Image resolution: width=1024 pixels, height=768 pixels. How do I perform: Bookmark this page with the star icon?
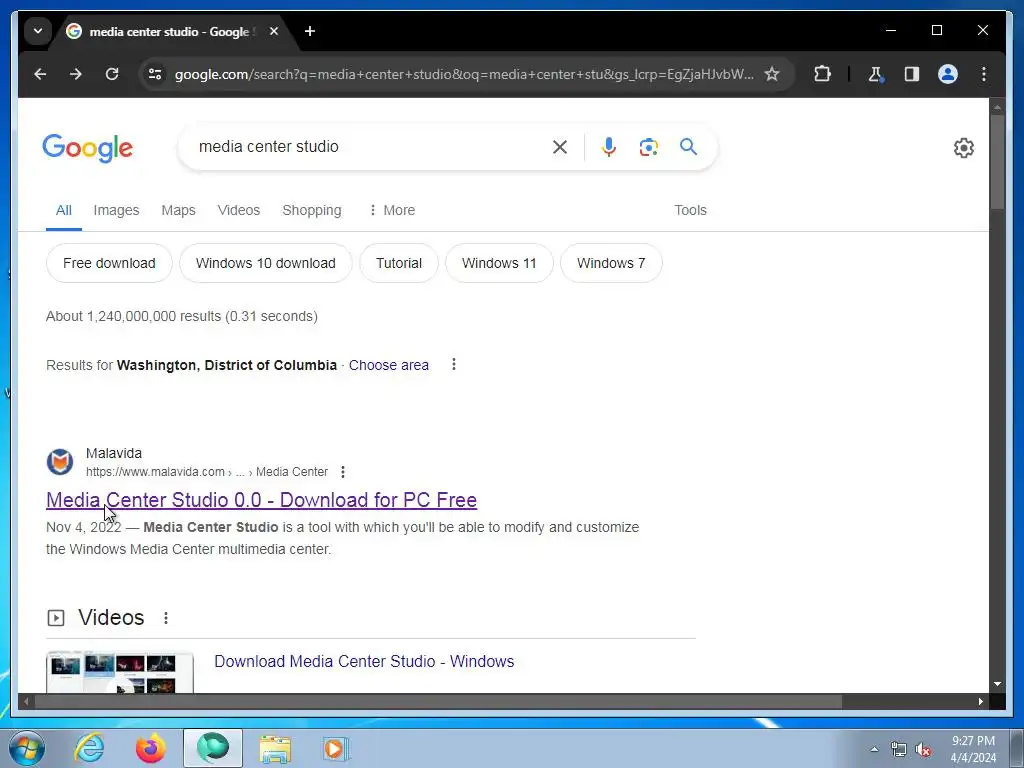tap(772, 74)
